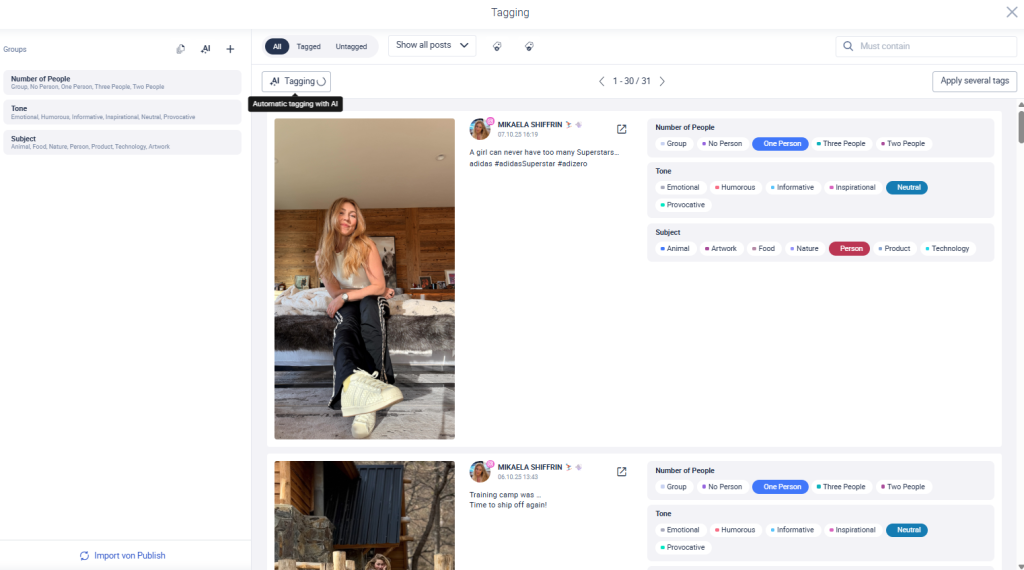Viewport: 1024px width, 570px height.
Task: Click the AI icon in Groups header
Action: click(205, 49)
